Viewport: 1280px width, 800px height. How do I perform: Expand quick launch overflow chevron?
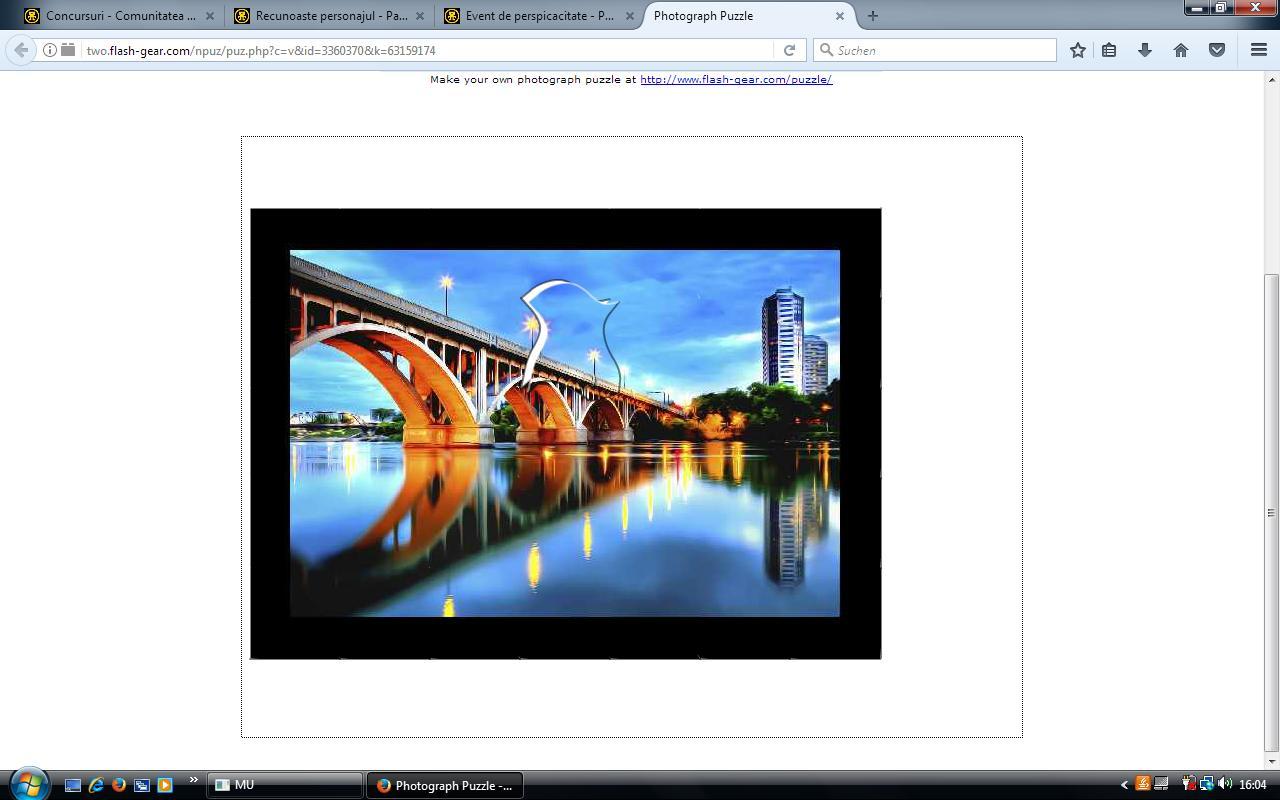[193, 780]
